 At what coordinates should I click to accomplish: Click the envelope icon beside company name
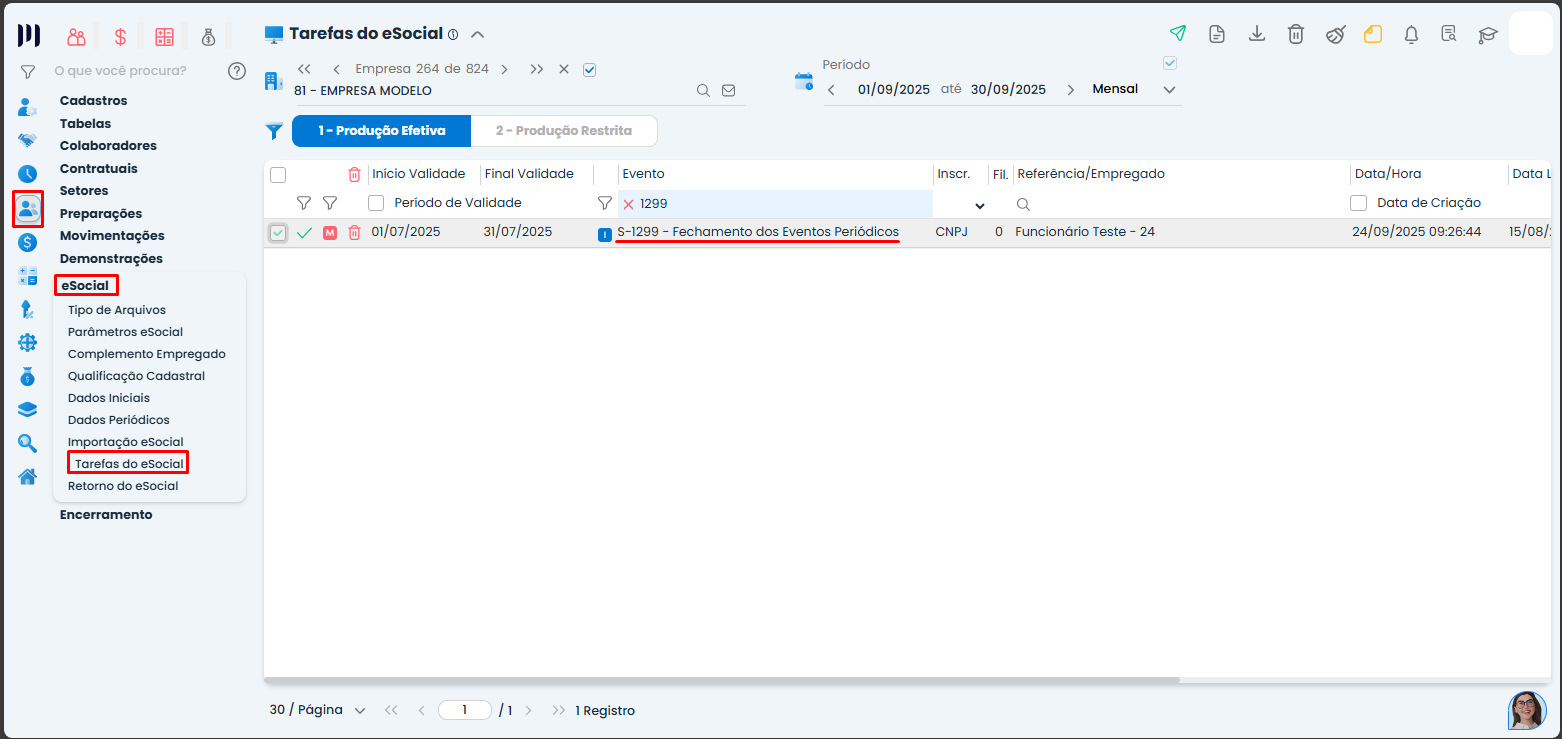[x=728, y=90]
